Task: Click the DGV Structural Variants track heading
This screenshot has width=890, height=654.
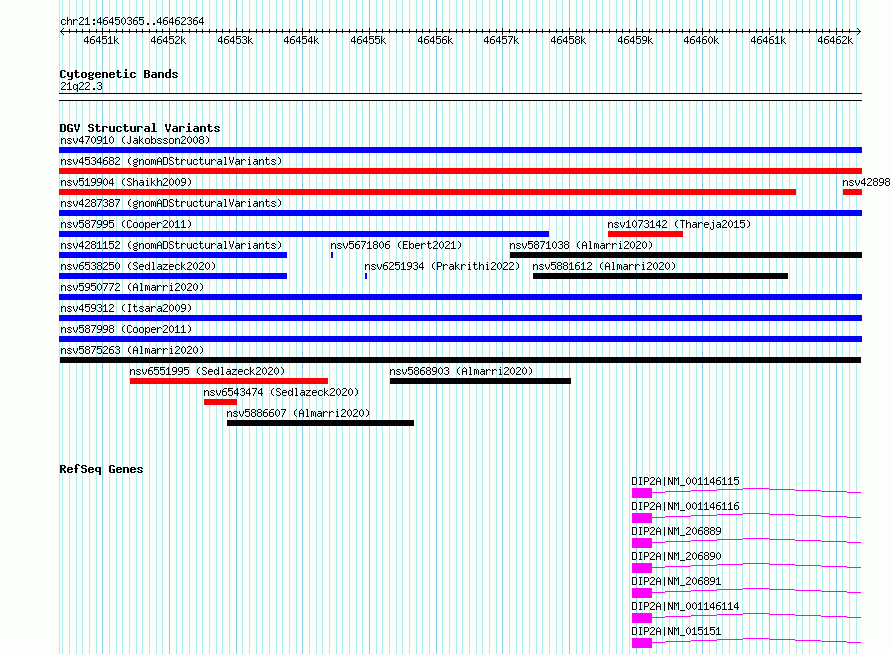Action: (140, 128)
